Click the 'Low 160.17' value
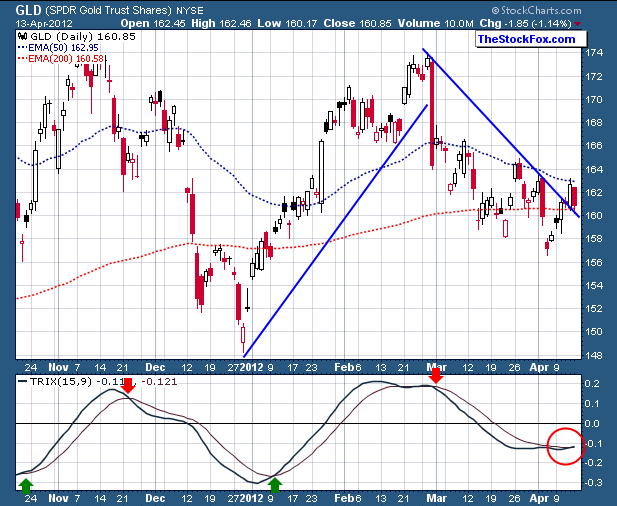The image size is (617, 506). point(287,24)
